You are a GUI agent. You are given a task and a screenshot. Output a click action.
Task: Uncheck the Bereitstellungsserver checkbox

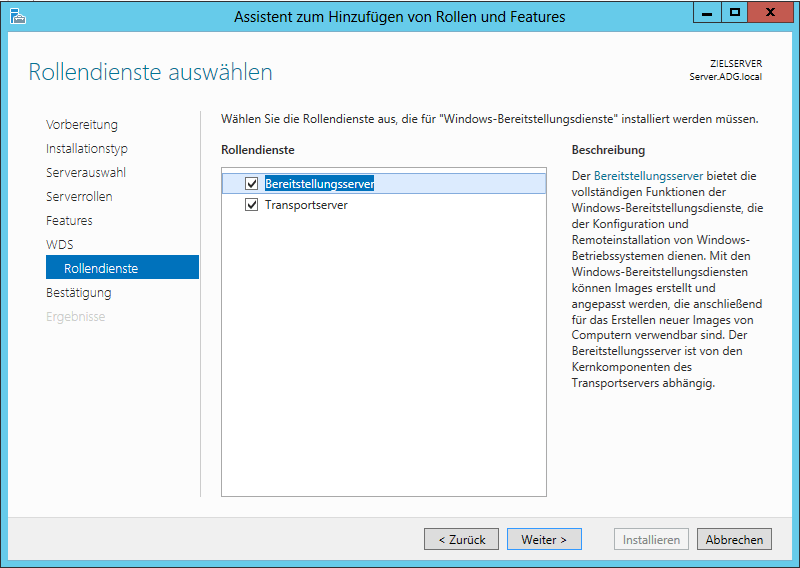(x=252, y=183)
